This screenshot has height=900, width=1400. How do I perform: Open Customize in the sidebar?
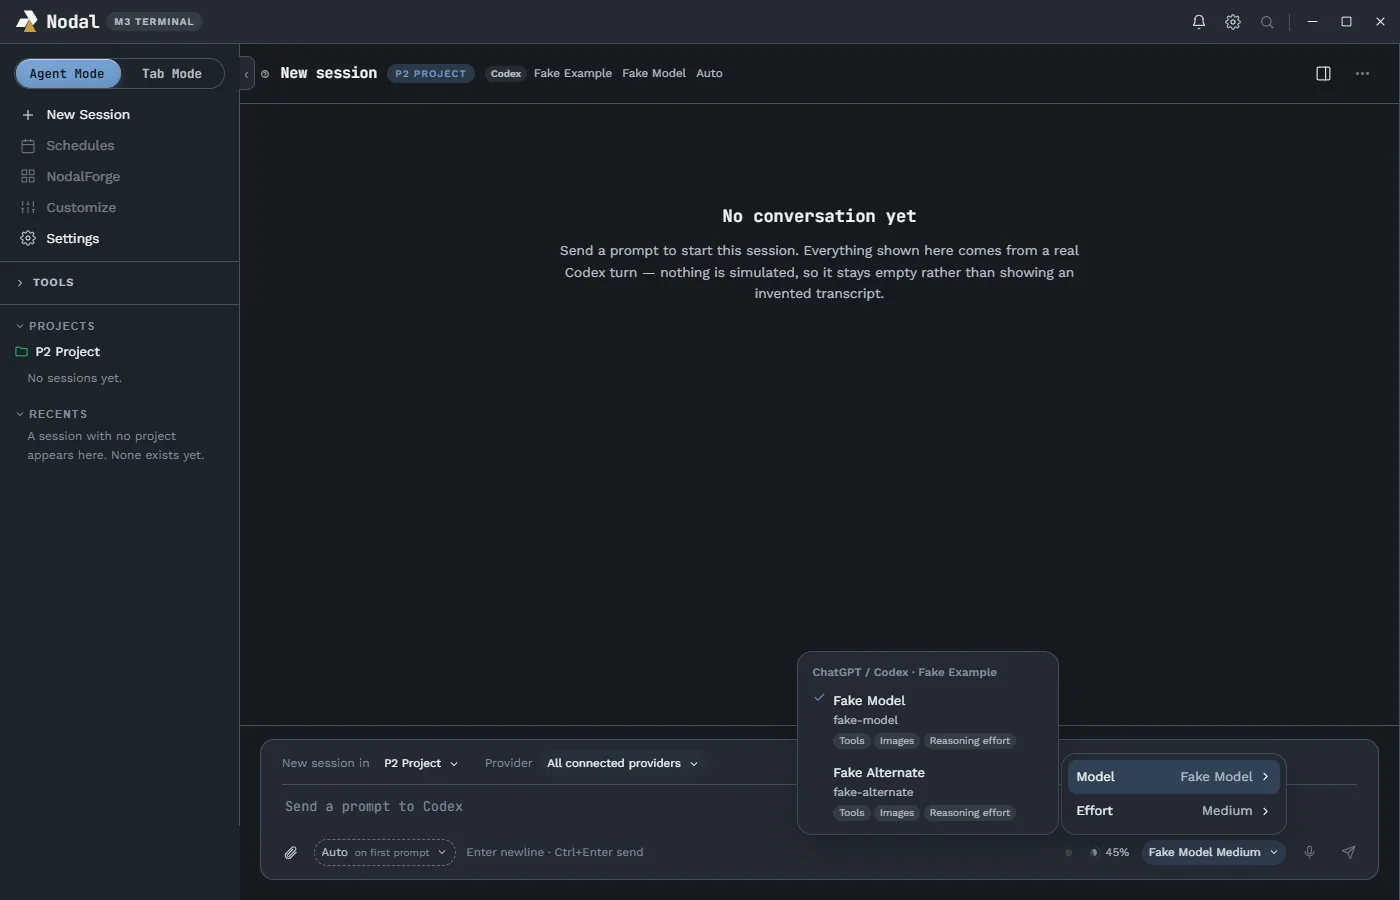point(120,208)
